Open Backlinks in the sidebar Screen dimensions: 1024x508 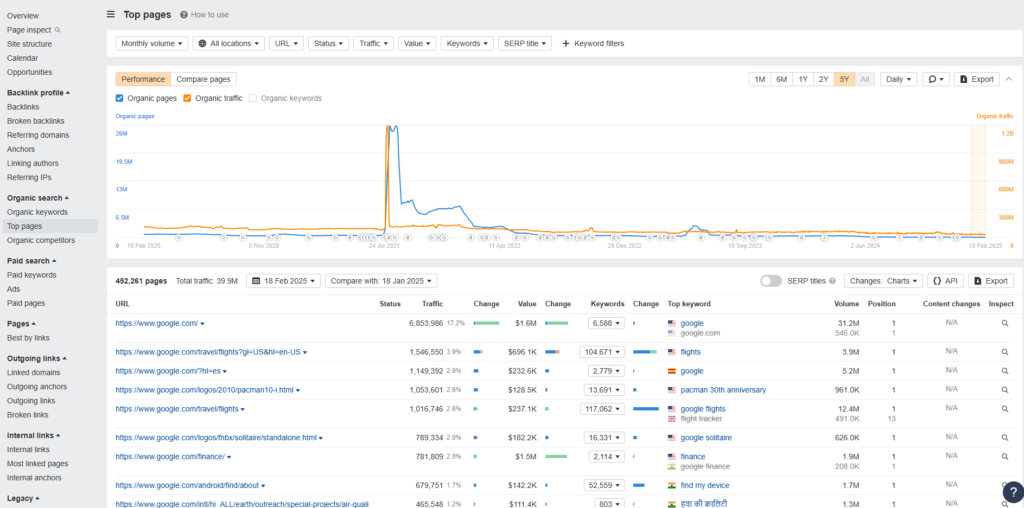(23, 106)
